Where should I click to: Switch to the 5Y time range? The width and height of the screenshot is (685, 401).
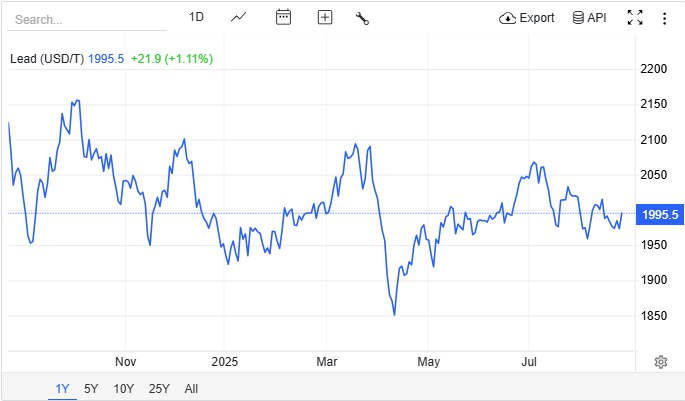tap(91, 389)
